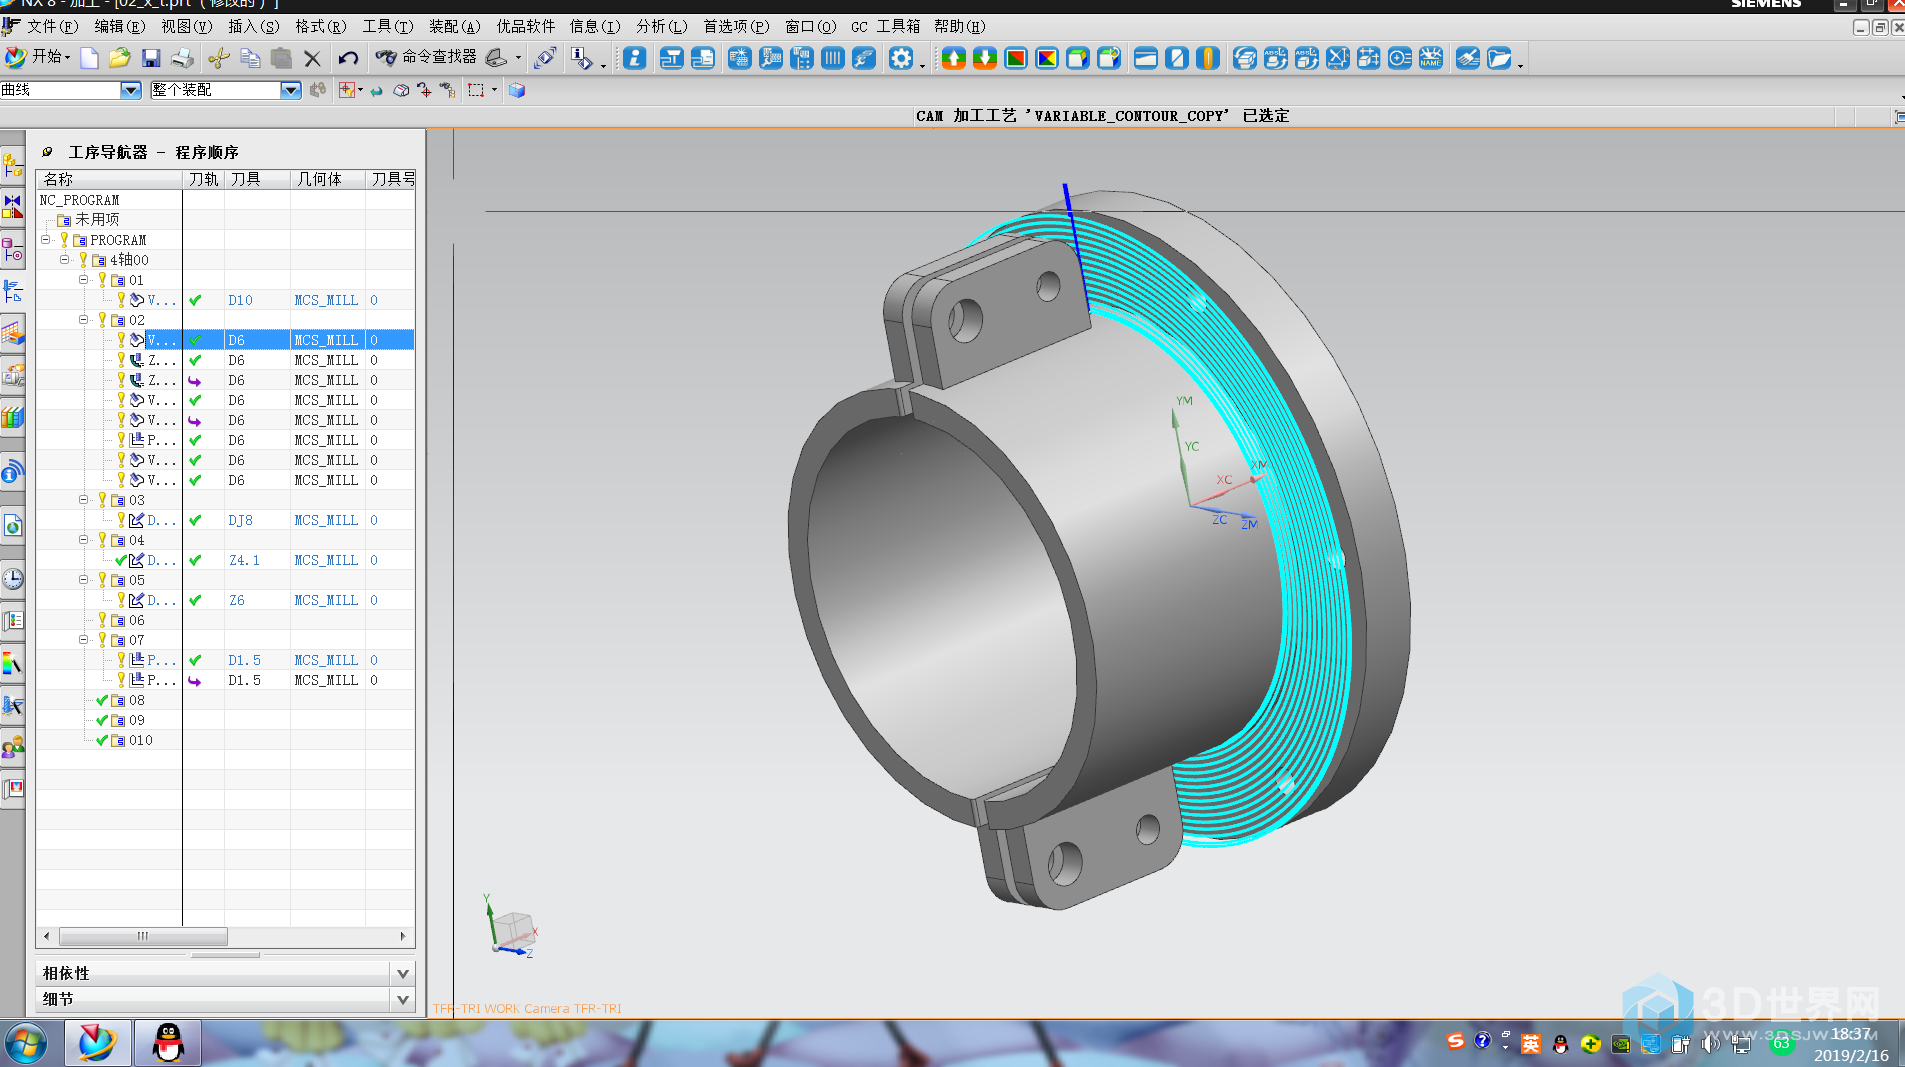Click the green down-arrow toolbar icon
The image size is (1905, 1067).
pyautogui.click(x=985, y=58)
